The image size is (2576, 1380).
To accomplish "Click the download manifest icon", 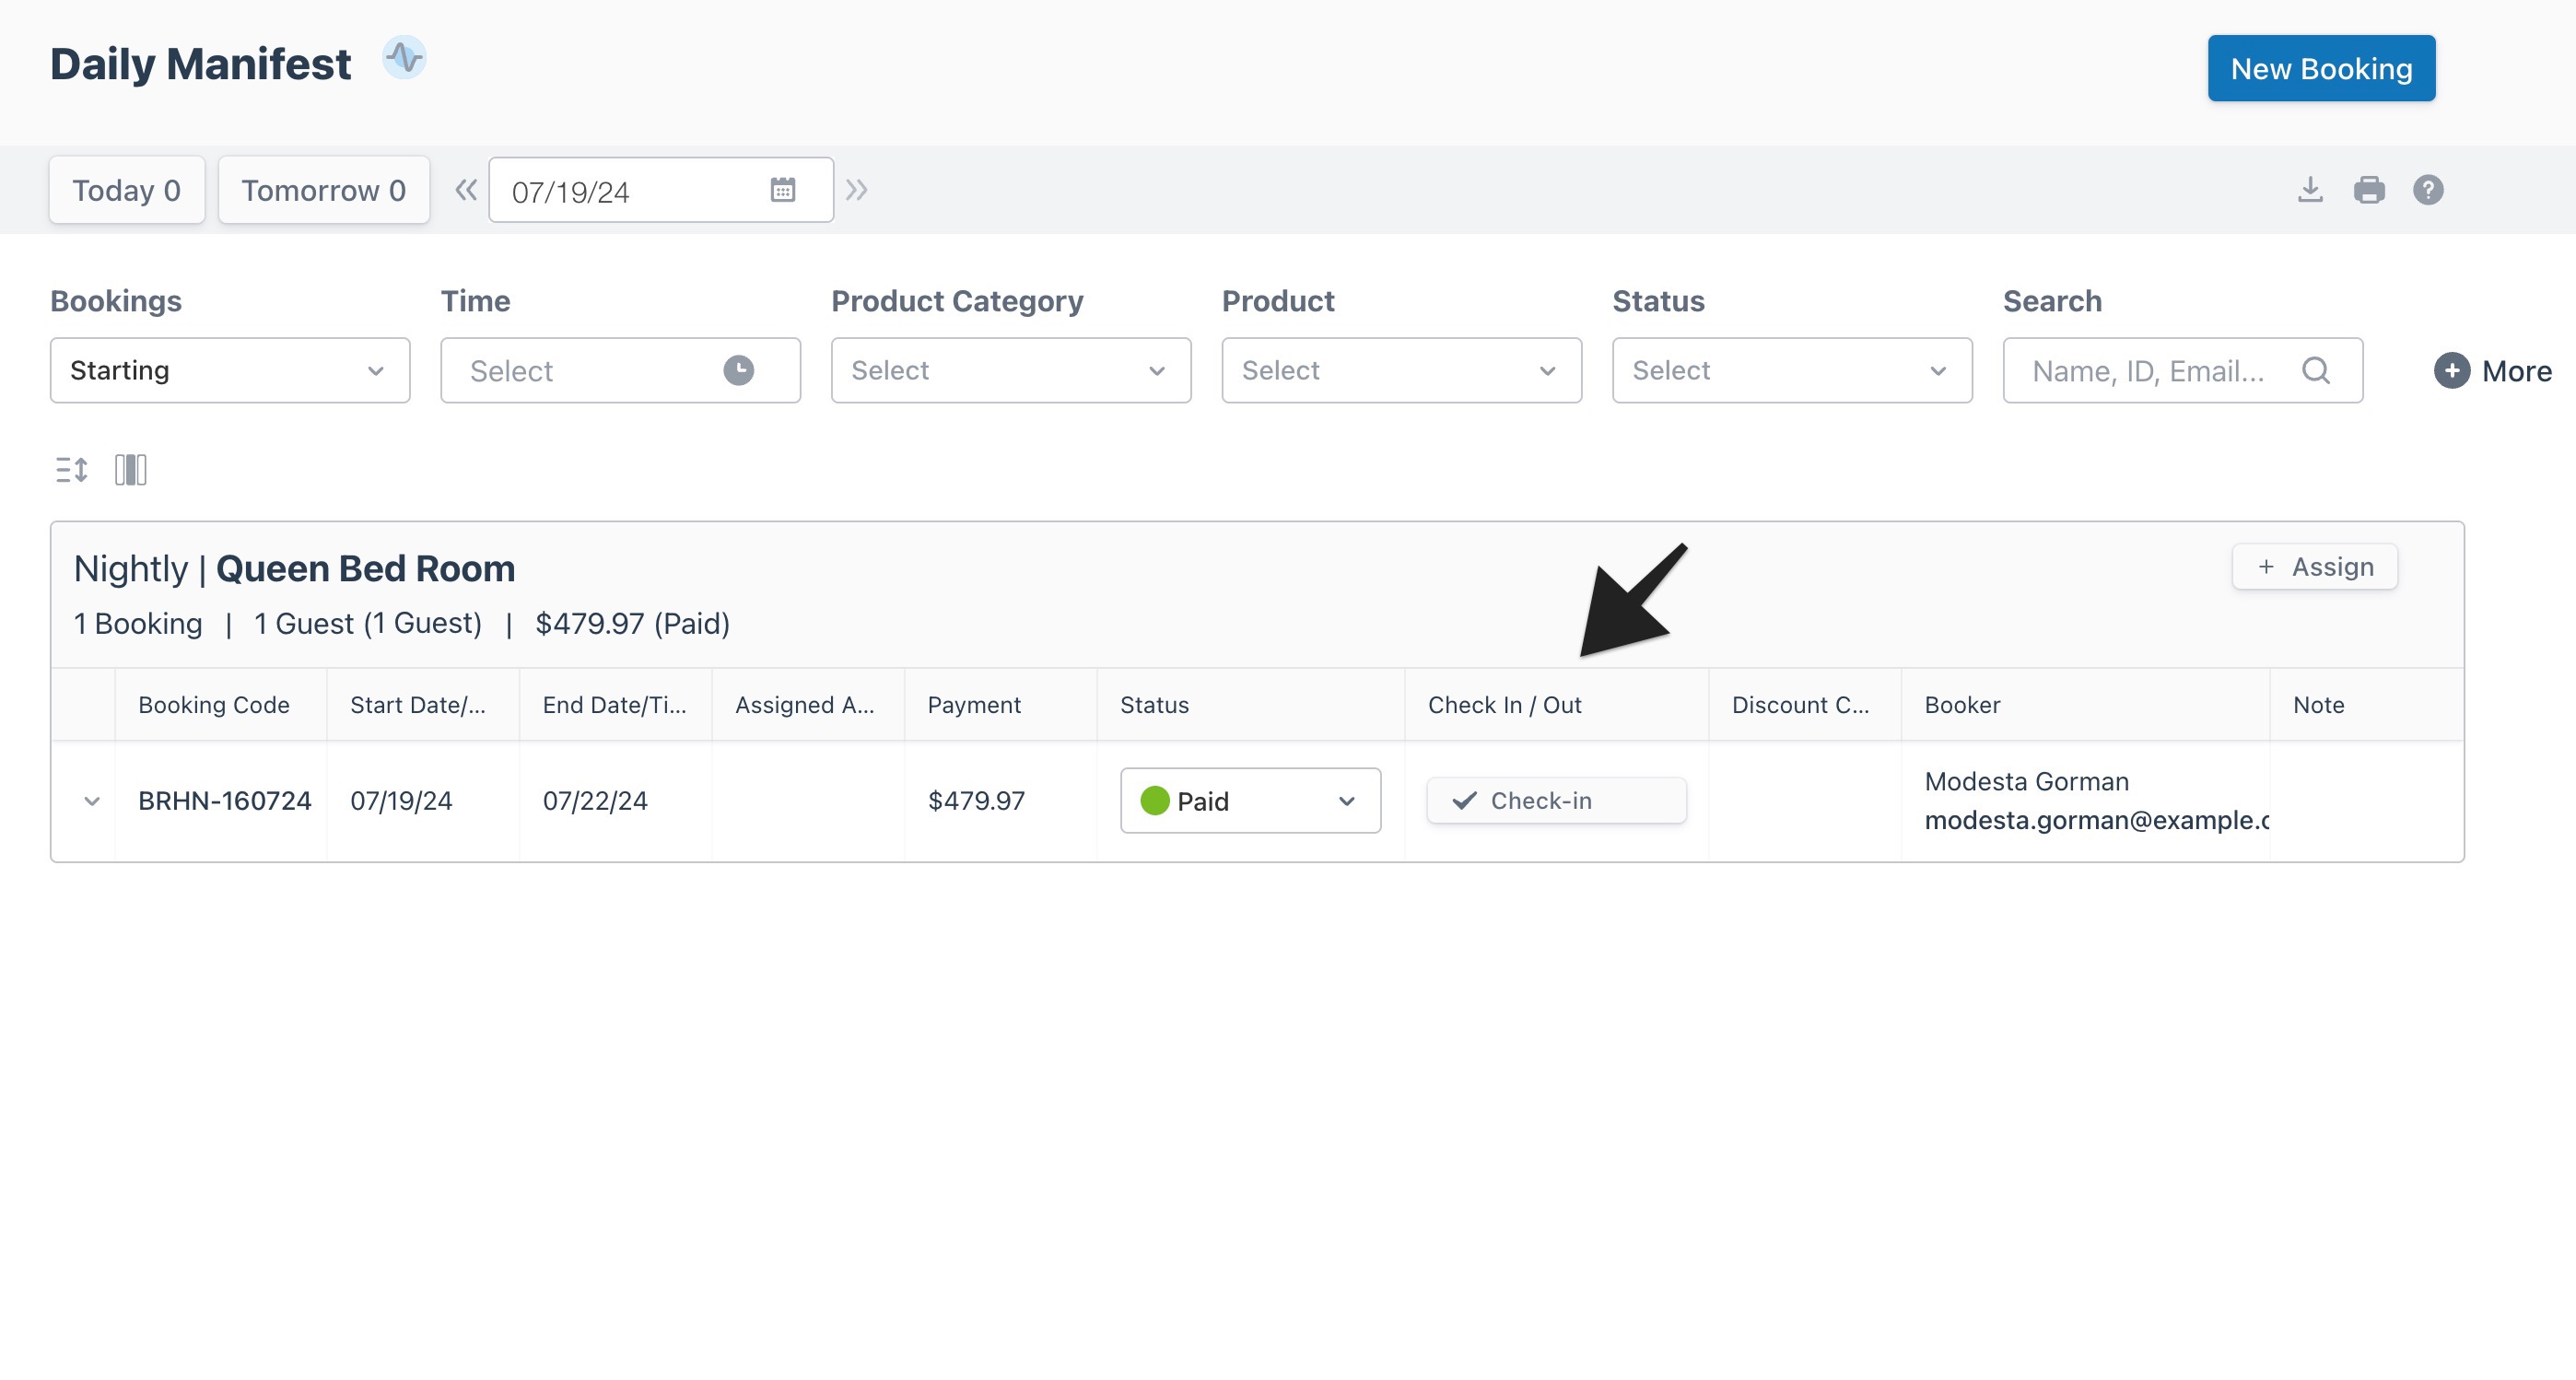I will pyautogui.click(x=2310, y=190).
